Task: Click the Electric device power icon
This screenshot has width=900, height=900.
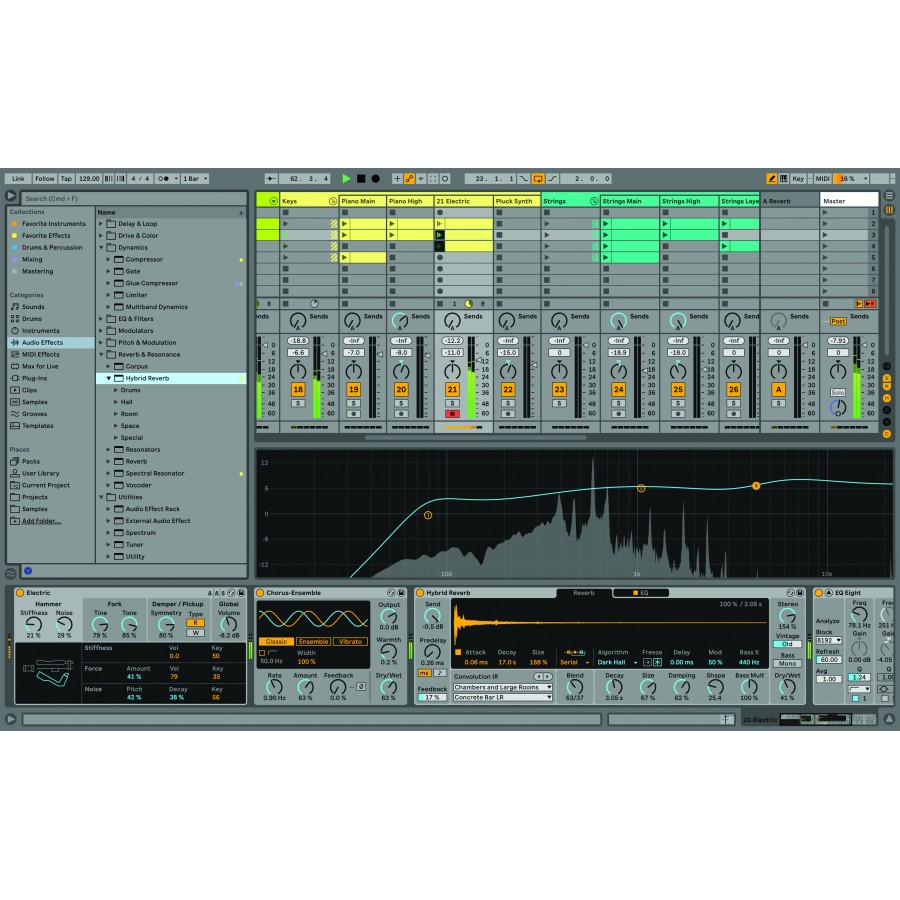Action: [x=20, y=593]
